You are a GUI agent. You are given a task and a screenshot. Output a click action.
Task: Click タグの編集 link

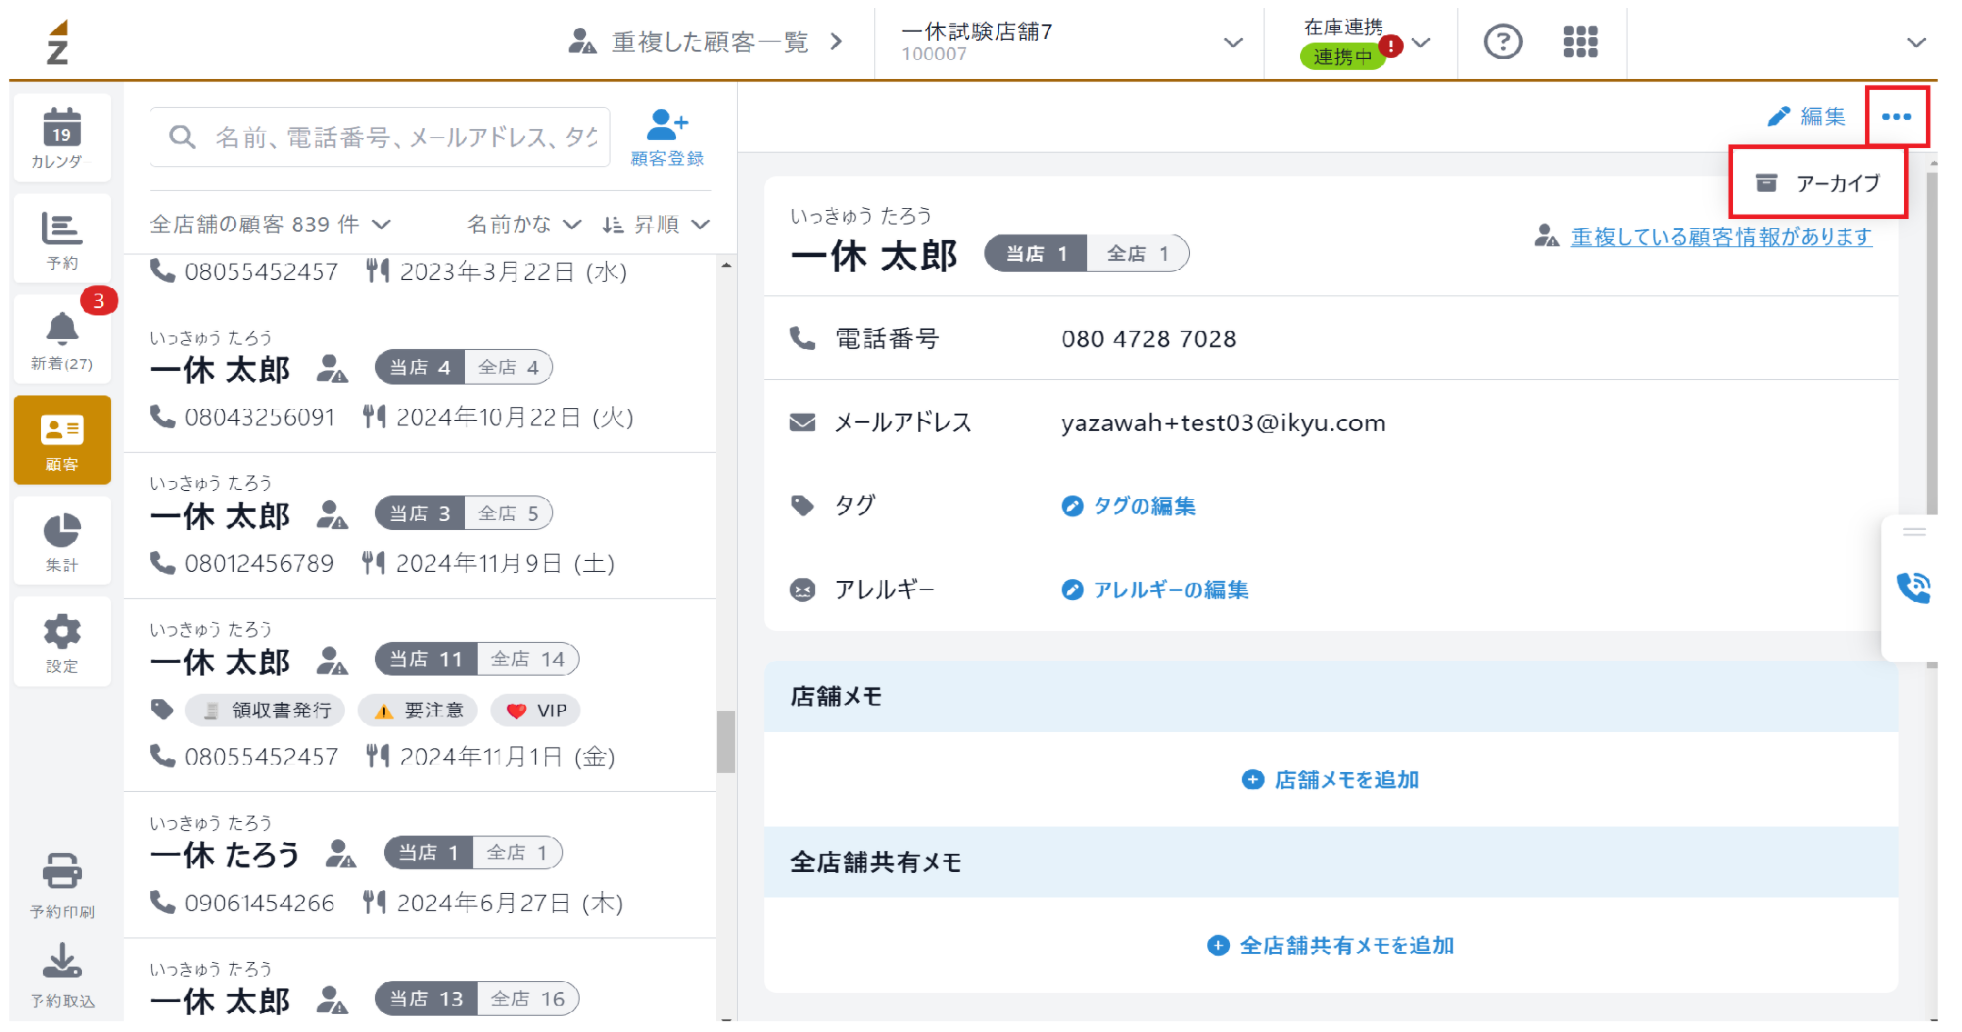click(1129, 506)
